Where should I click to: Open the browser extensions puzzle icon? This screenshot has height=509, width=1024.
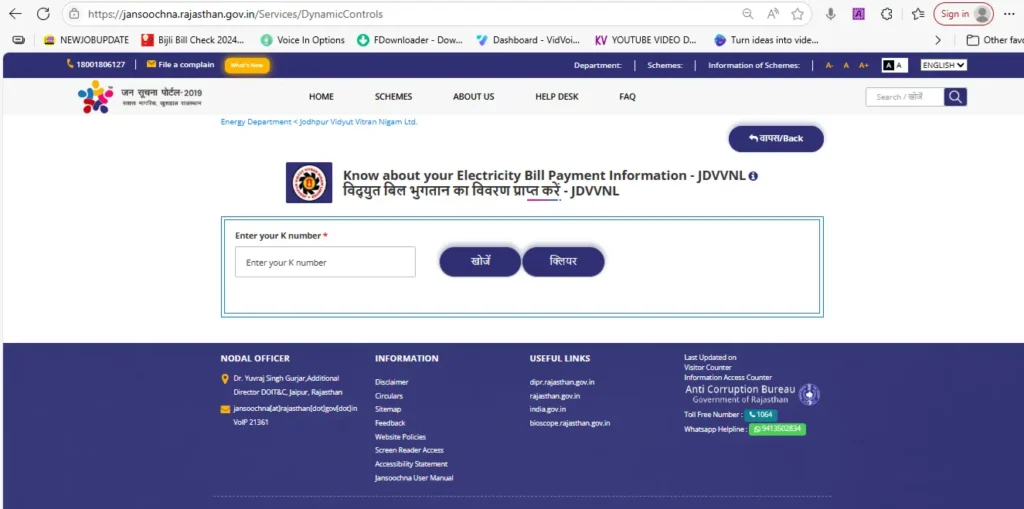[x=886, y=14]
